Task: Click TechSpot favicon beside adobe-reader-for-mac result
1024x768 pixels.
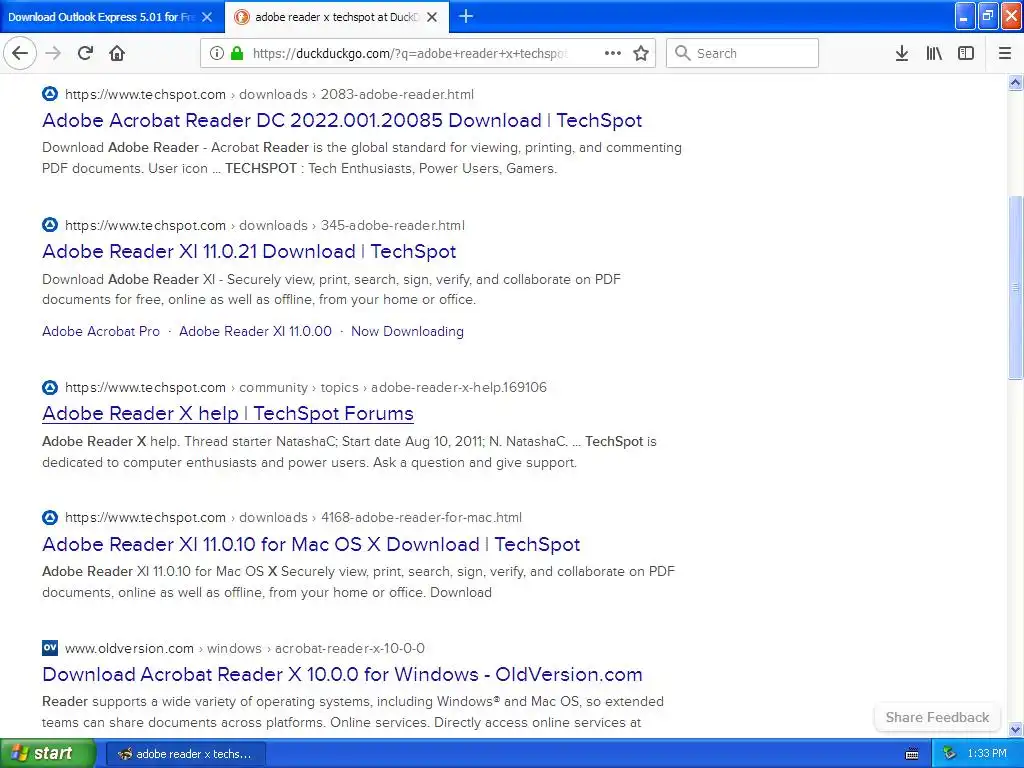Action: (x=50, y=517)
